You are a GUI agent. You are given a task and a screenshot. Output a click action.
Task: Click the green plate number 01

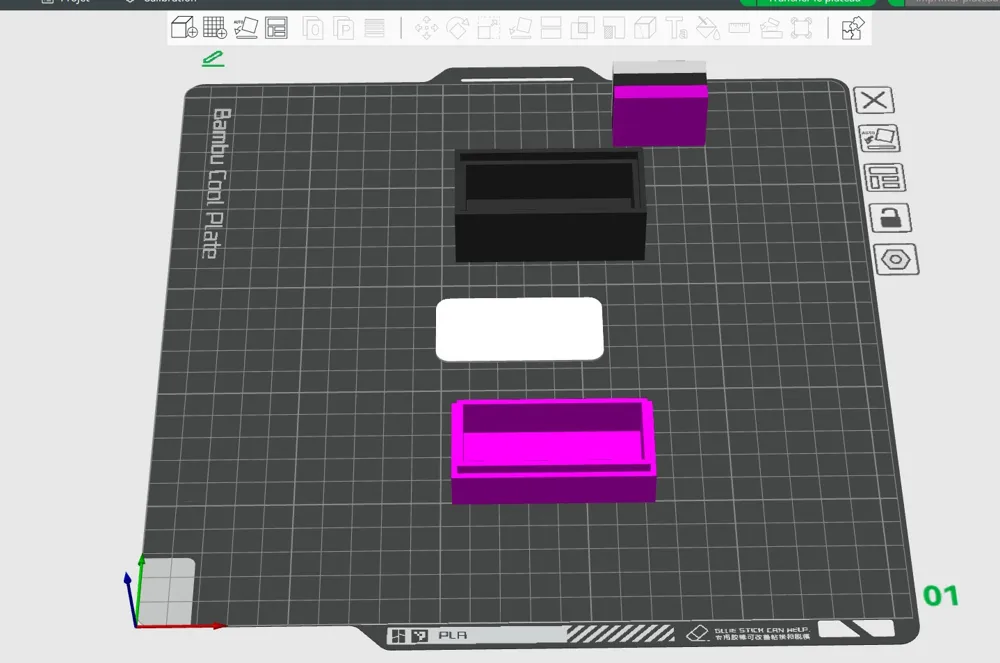pos(941,596)
